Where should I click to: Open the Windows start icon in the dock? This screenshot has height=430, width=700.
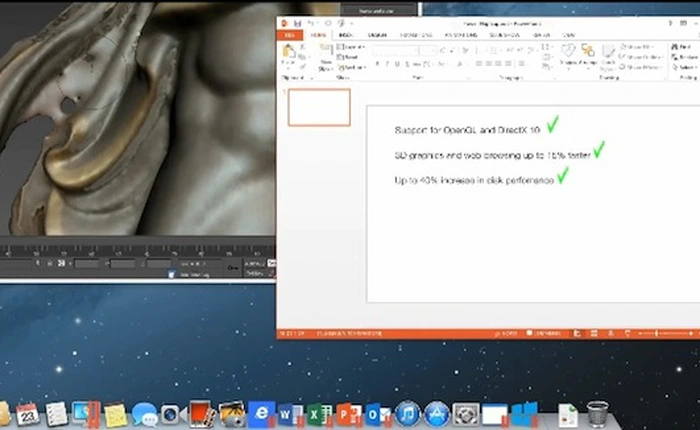(524, 414)
